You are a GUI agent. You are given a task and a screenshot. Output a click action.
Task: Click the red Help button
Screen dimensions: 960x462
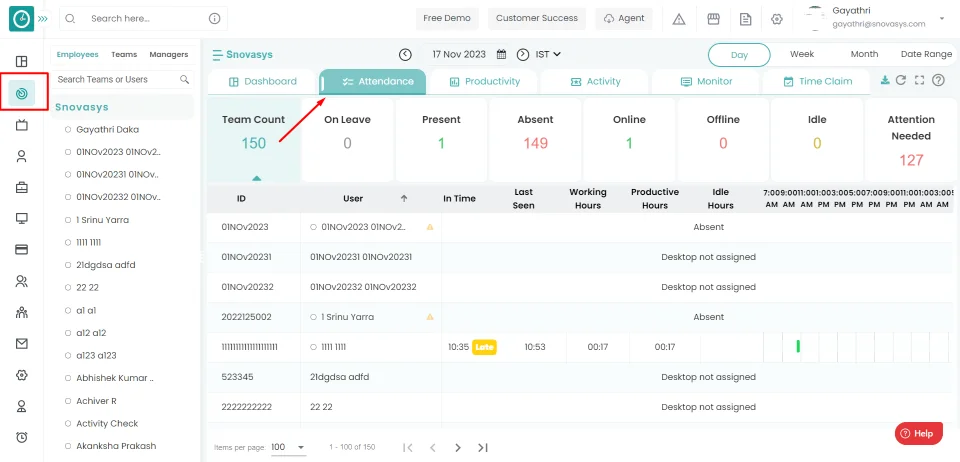tap(917, 433)
